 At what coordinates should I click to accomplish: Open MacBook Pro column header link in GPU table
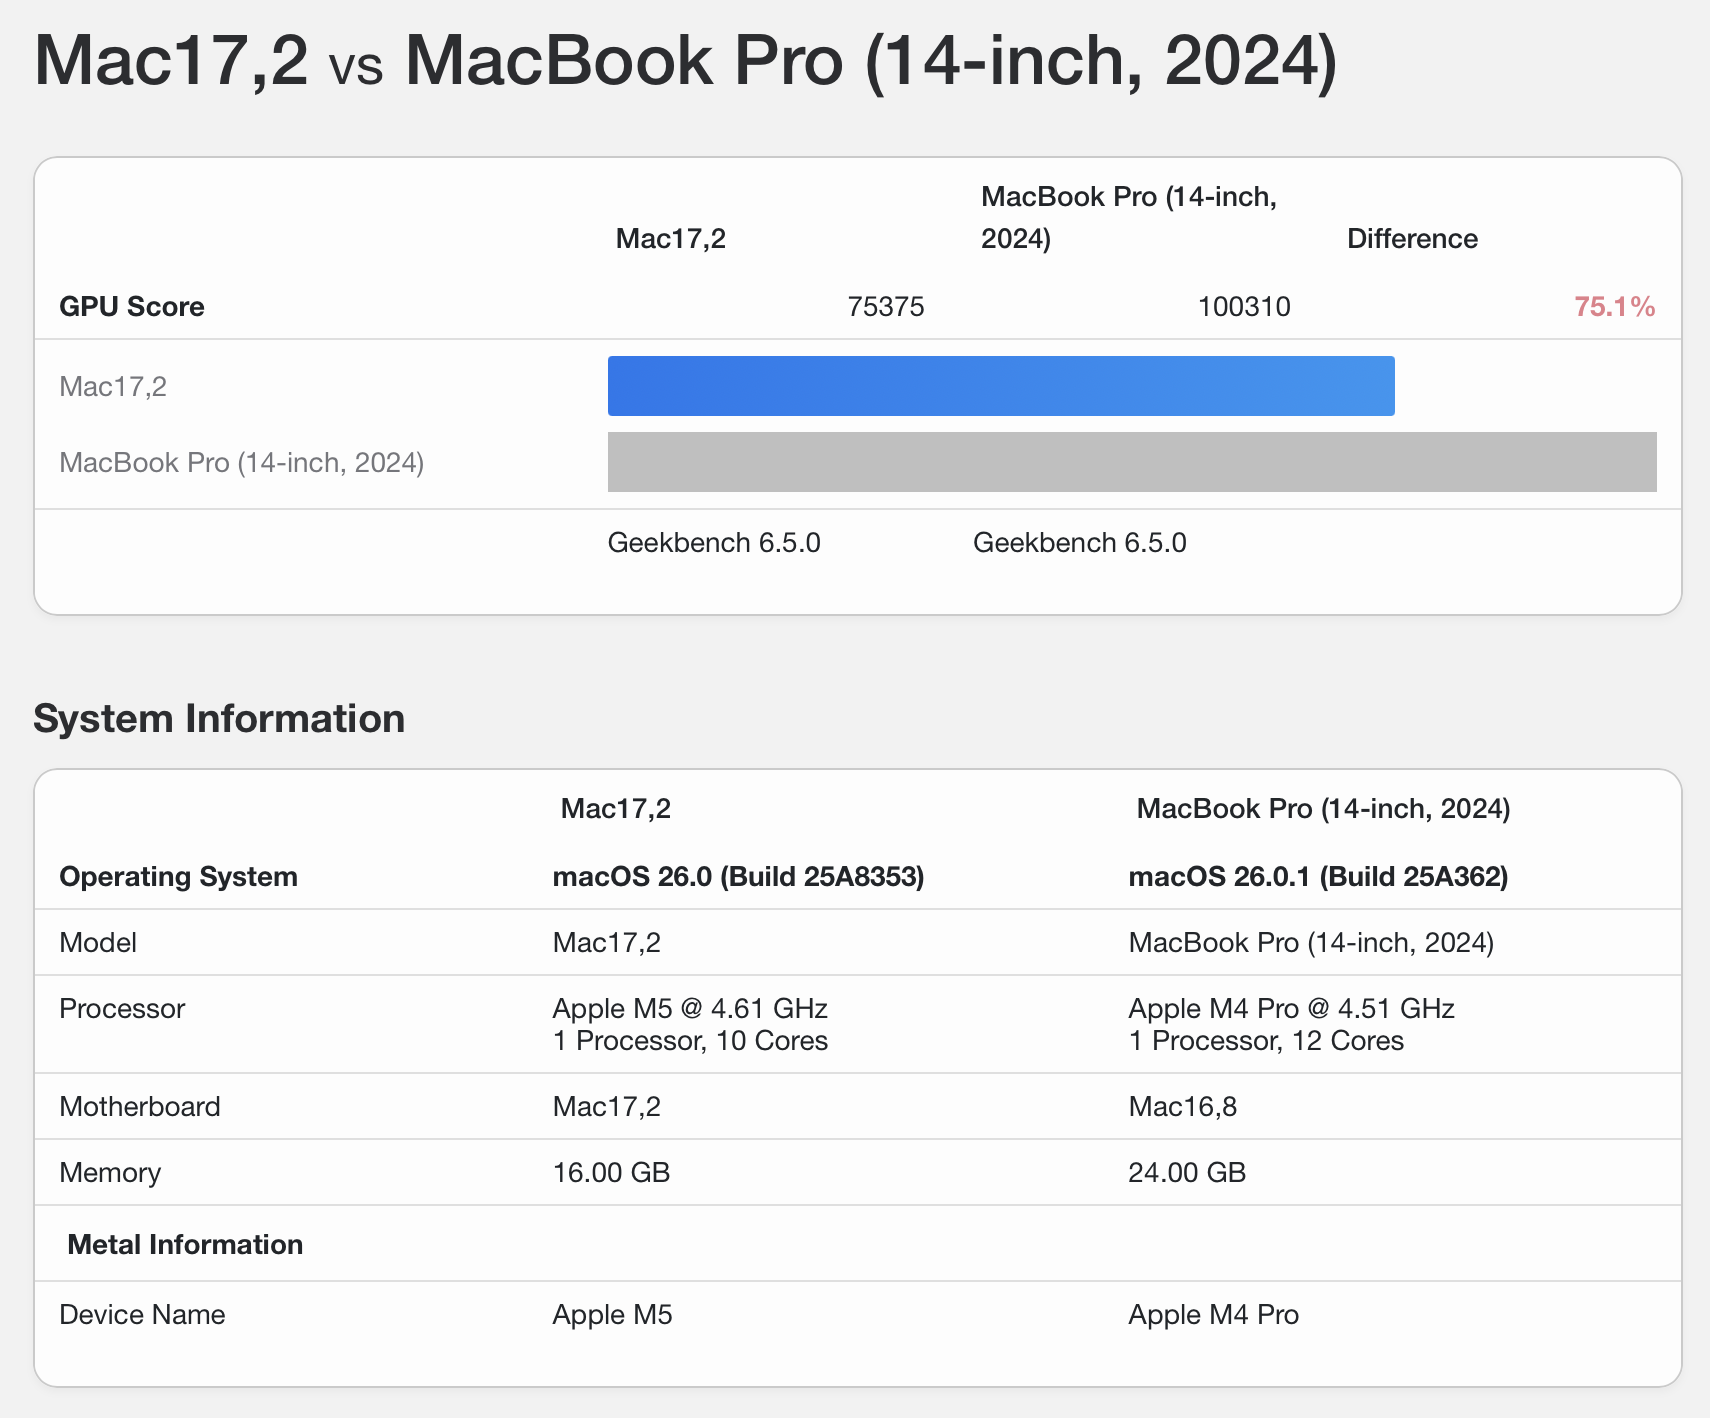[1128, 217]
